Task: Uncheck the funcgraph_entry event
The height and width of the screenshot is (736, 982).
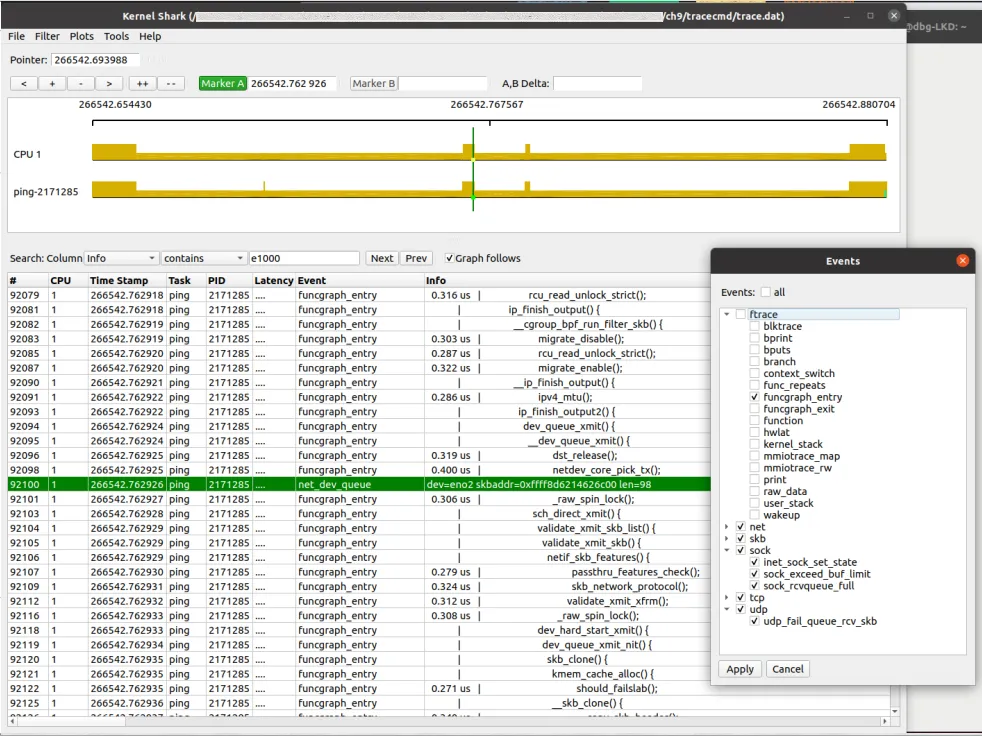Action: point(754,397)
